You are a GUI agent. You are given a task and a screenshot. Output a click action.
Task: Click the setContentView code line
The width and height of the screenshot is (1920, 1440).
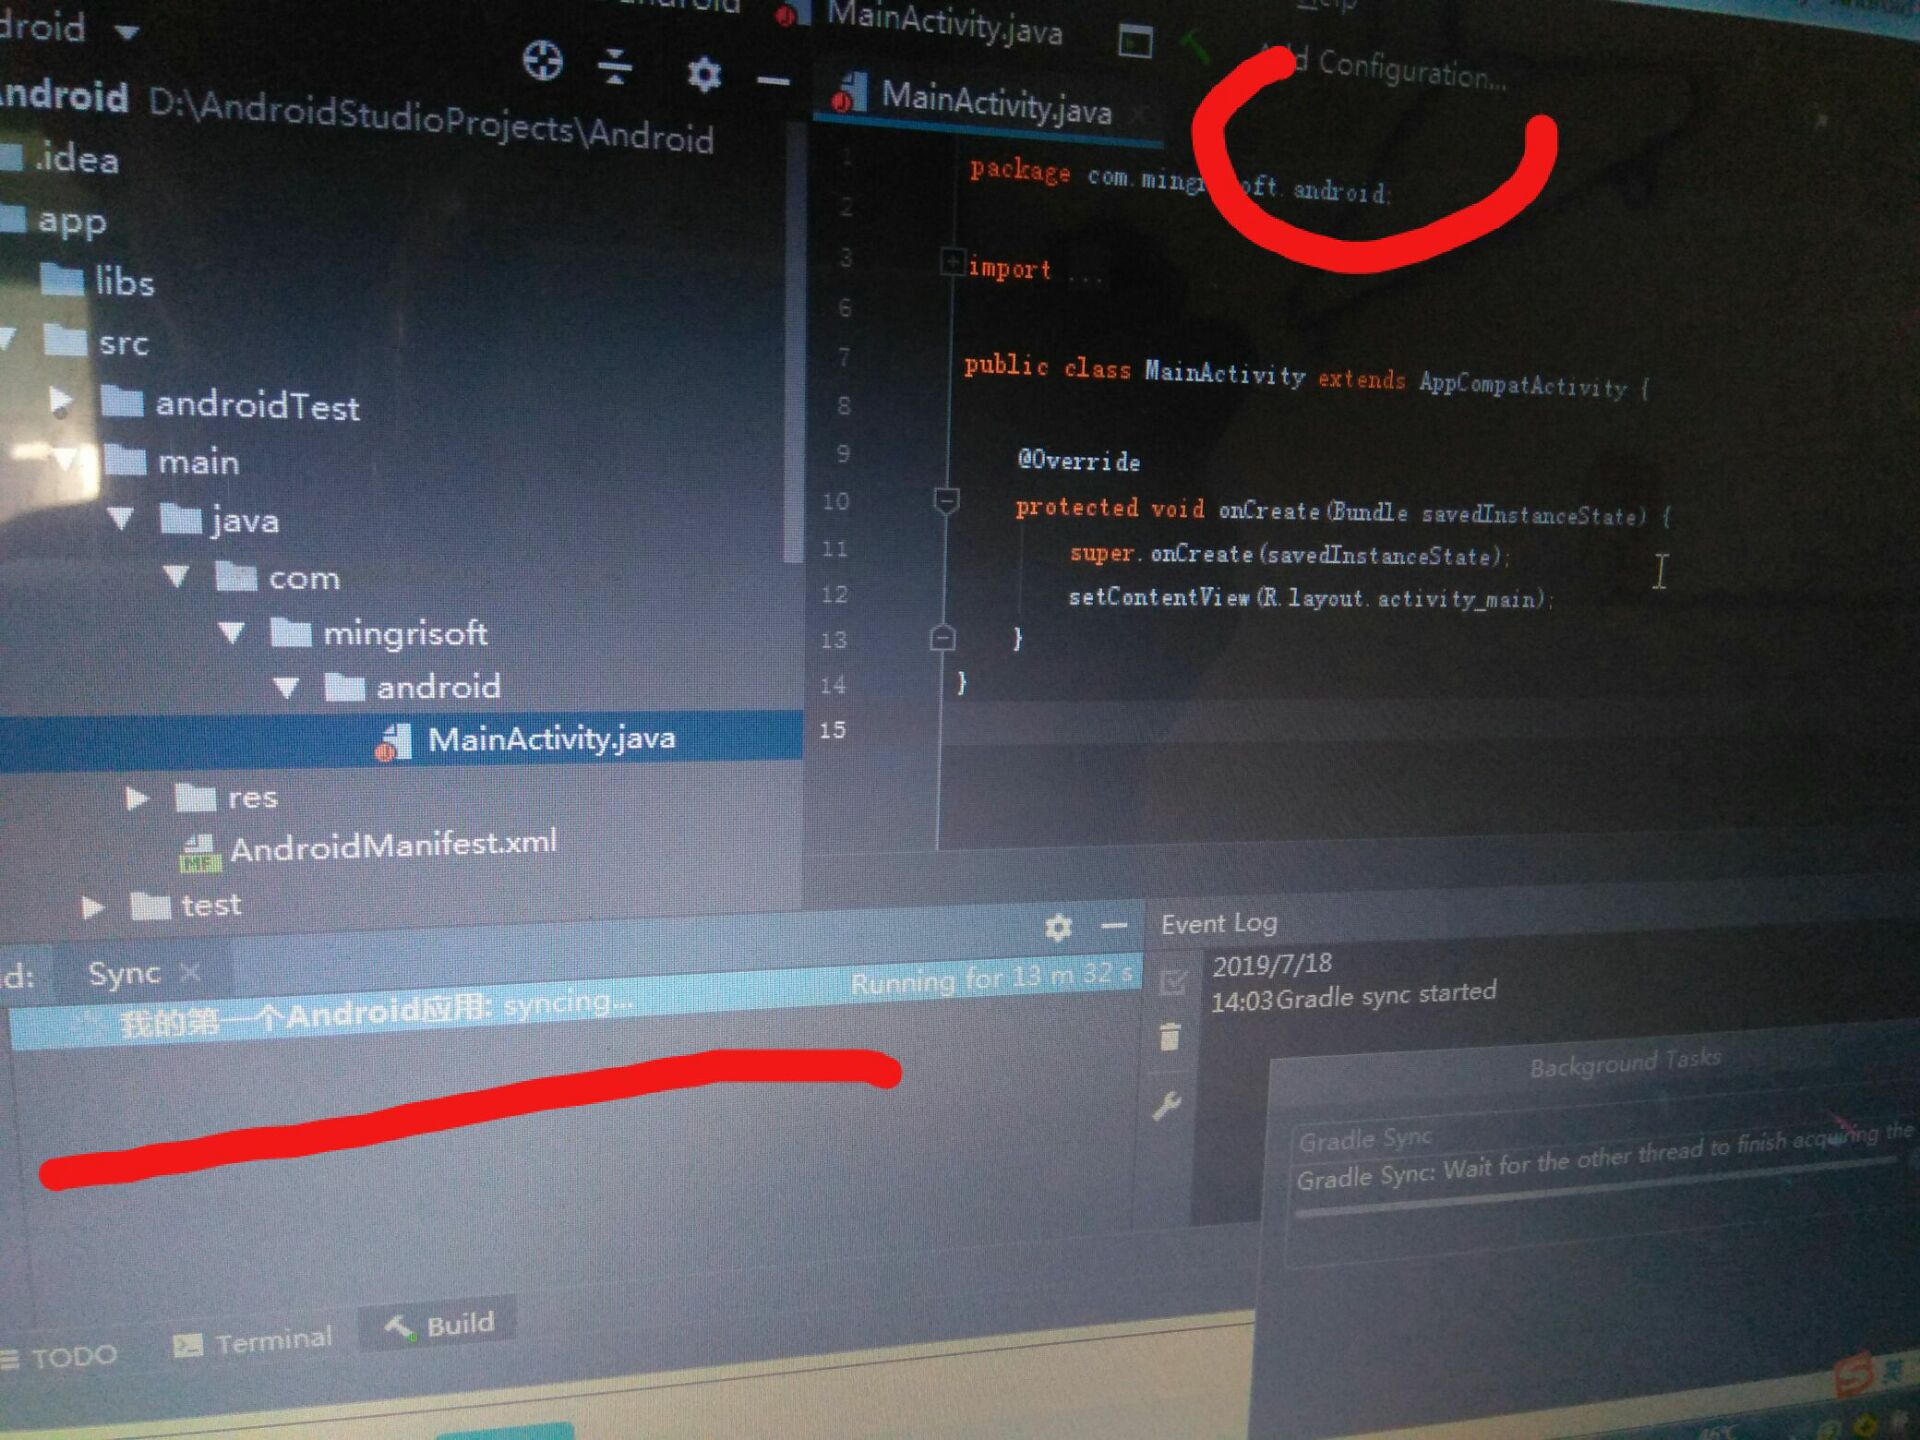point(1310,597)
